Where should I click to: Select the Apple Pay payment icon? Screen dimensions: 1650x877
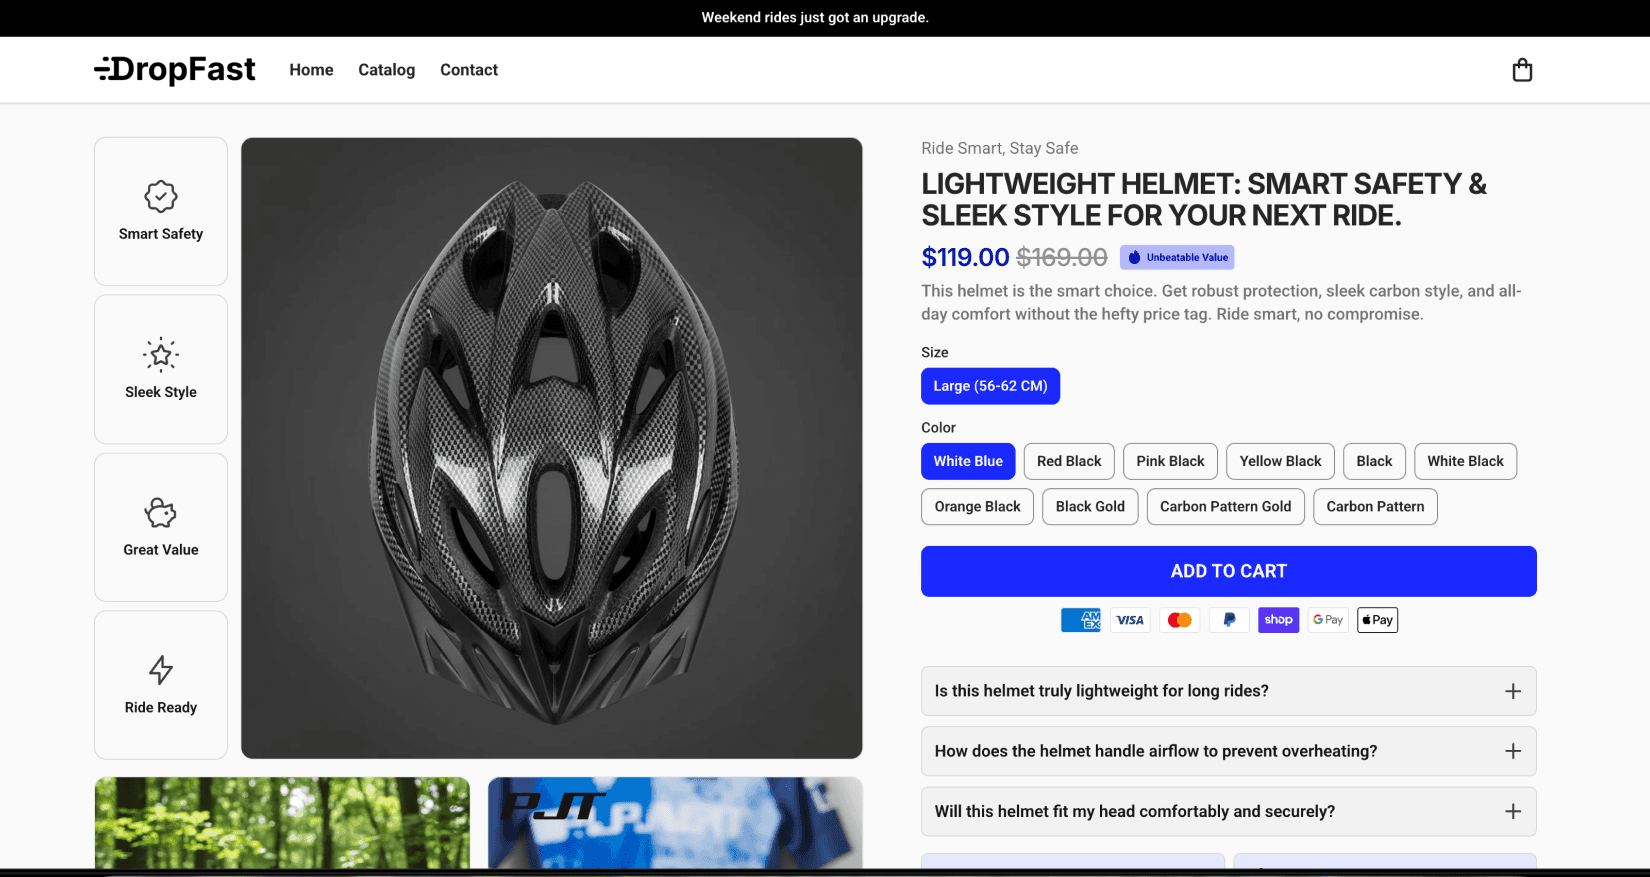(1377, 620)
